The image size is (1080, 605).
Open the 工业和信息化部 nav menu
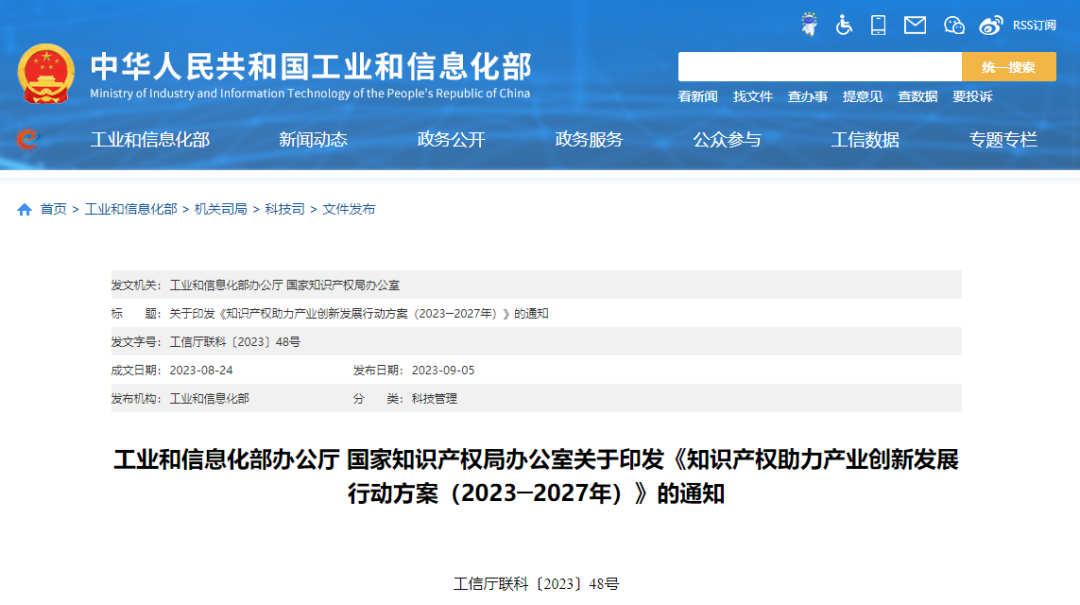(x=150, y=140)
